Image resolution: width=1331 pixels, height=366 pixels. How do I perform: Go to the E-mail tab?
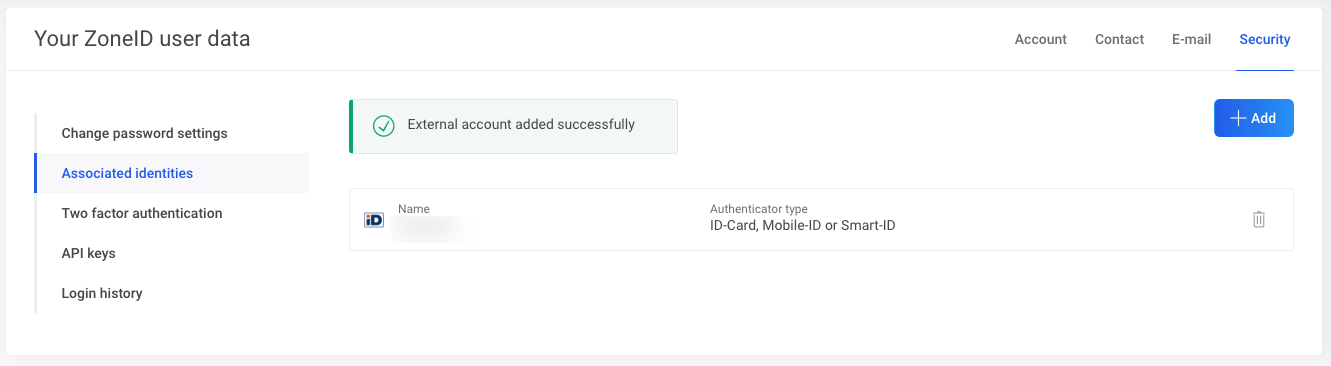pos(1192,39)
